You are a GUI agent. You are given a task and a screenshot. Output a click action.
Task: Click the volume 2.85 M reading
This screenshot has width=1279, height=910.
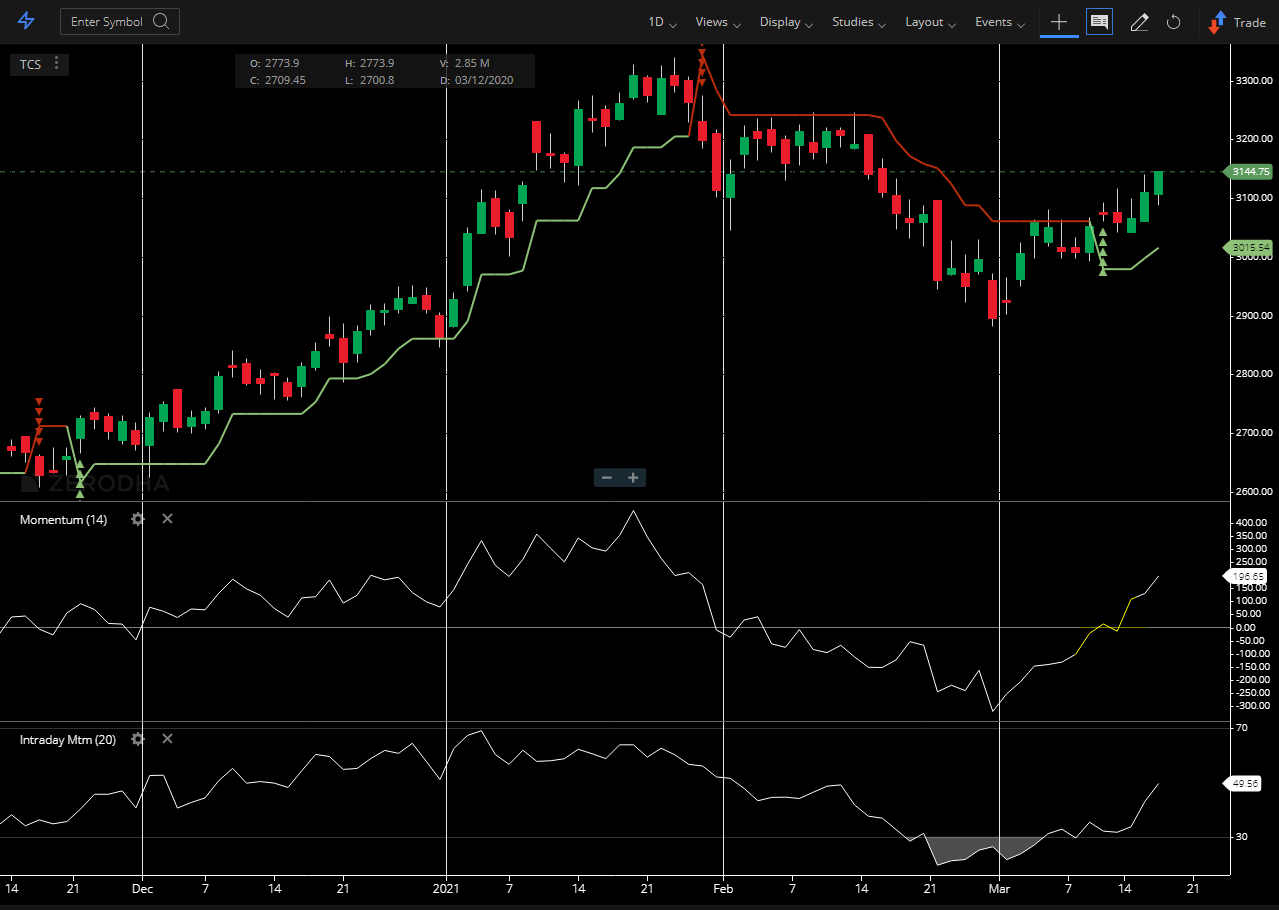pyautogui.click(x=472, y=63)
